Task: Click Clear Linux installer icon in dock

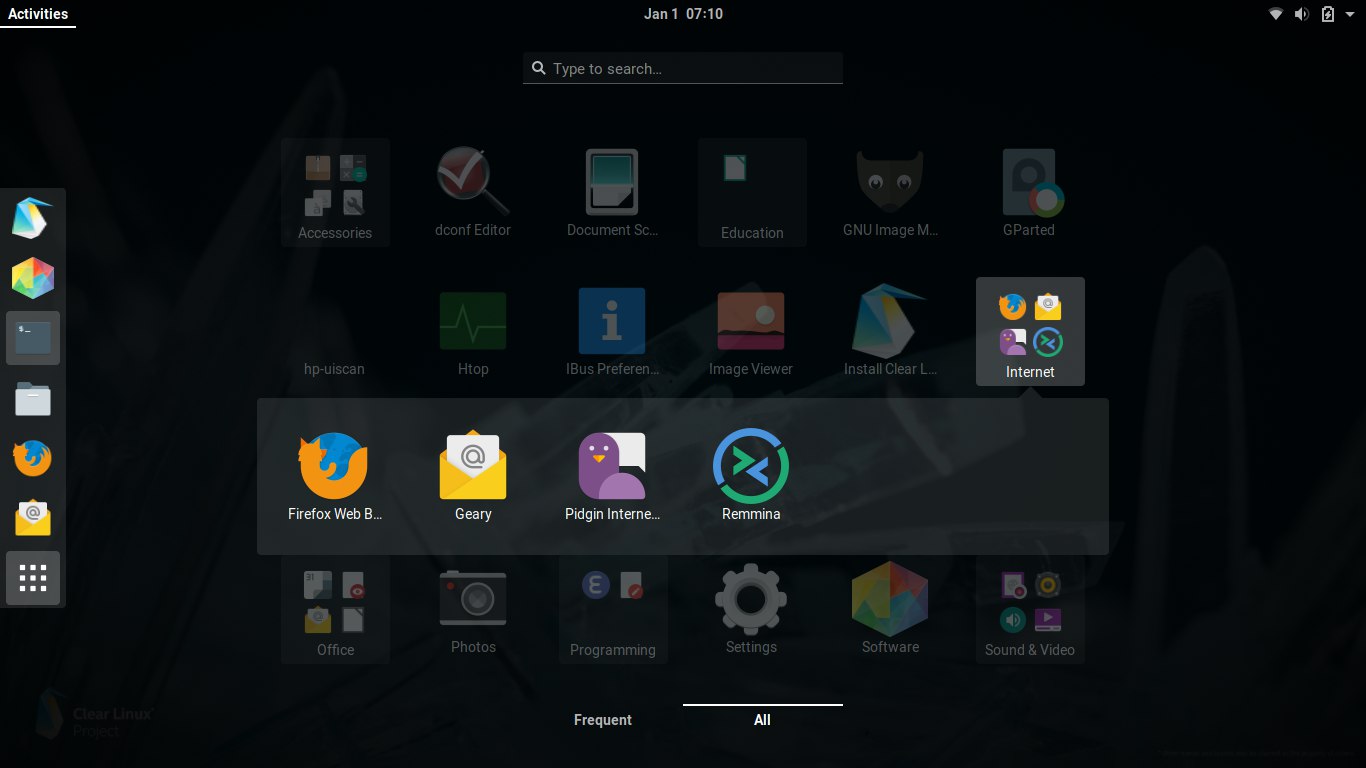Action: tap(33, 218)
